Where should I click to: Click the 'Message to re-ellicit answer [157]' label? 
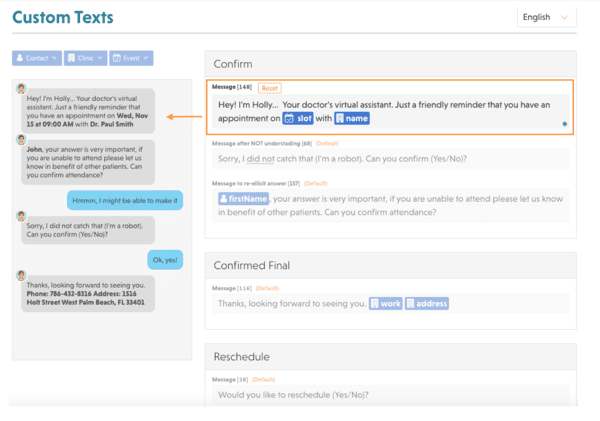256,183
